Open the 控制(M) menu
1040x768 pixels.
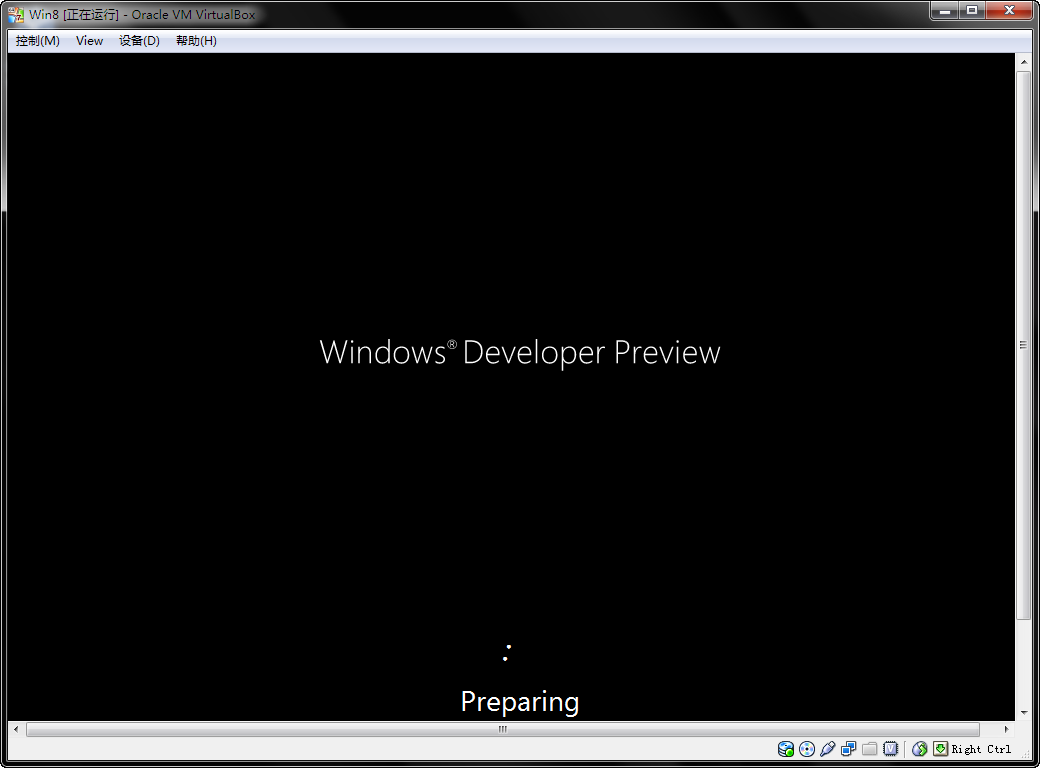38,40
